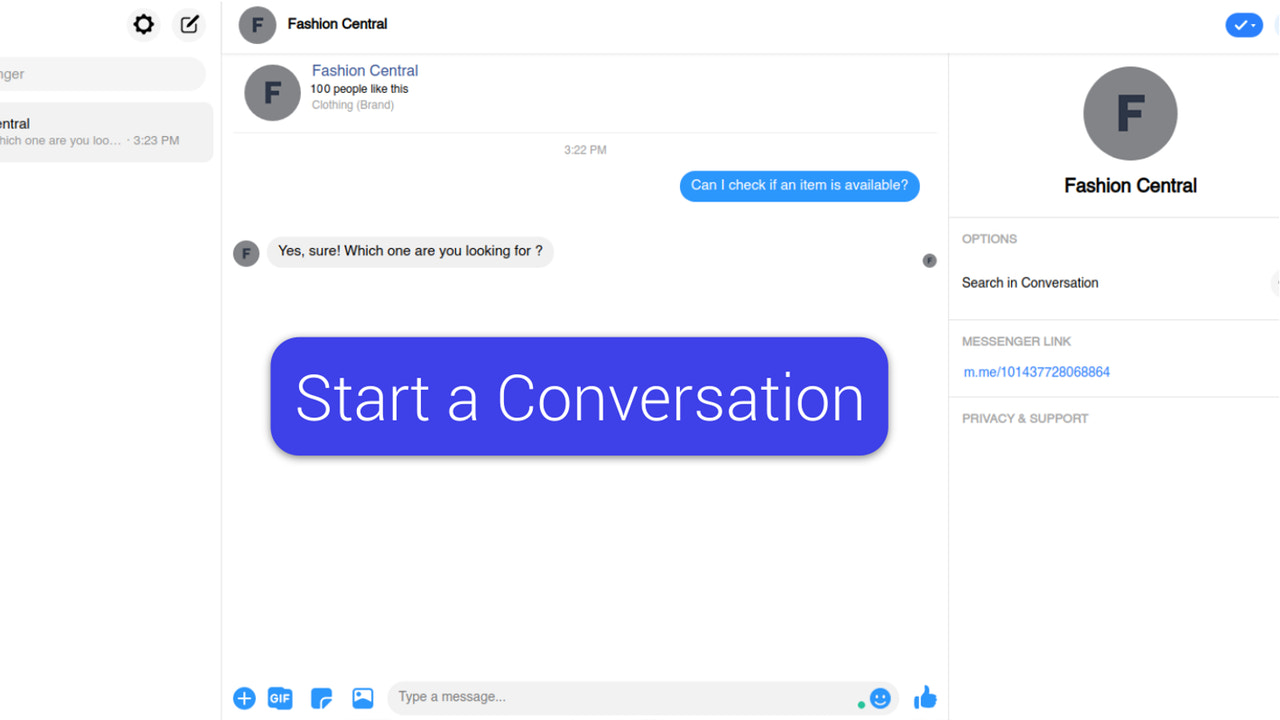Open Messenger settings gear
This screenshot has height=720, width=1280.
pyautogui.click(x=143, y=24)
